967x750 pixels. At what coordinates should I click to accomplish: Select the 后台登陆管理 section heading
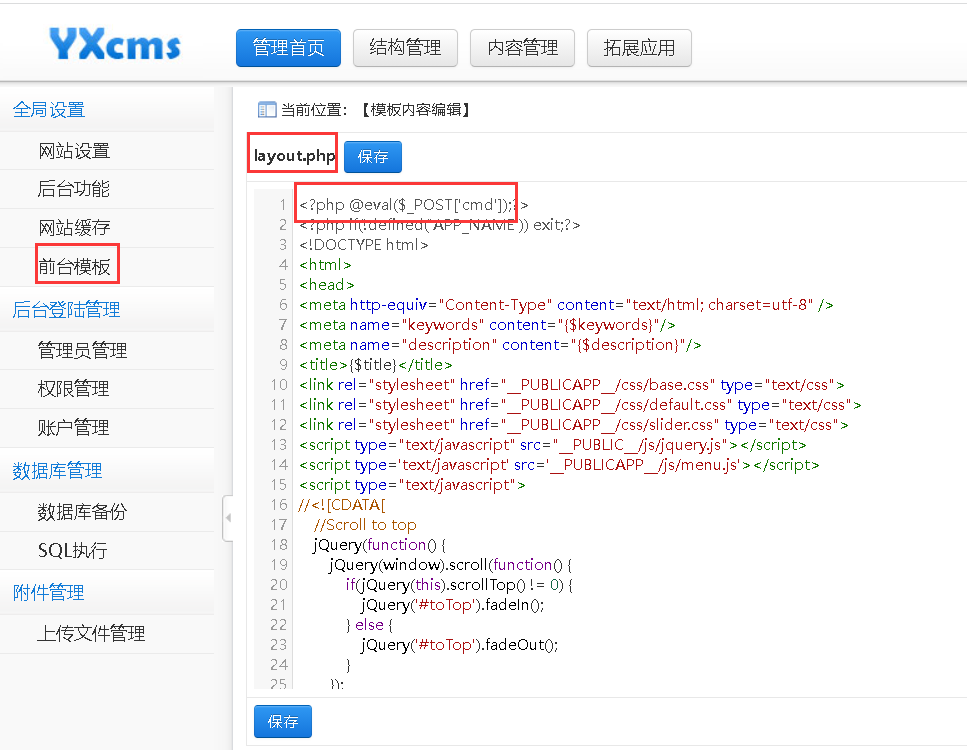point(66,309)
